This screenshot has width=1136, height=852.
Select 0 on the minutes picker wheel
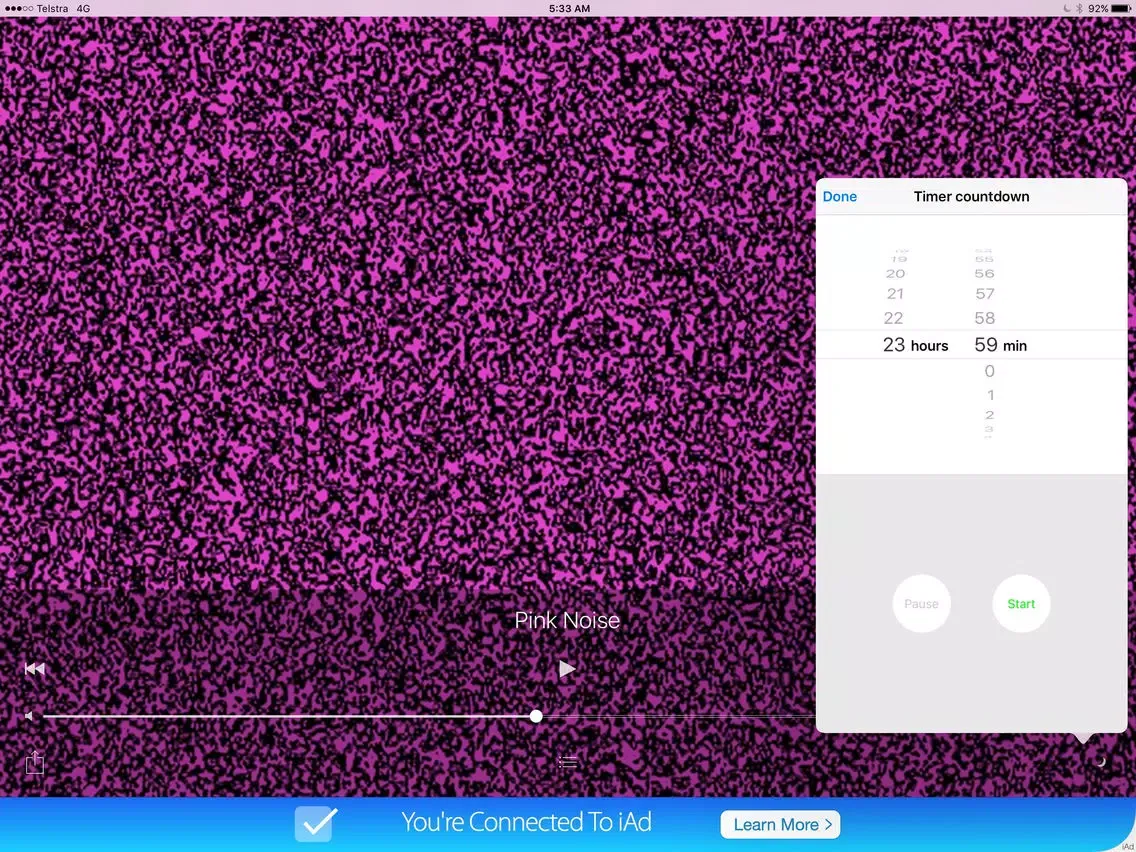click(x=989, y=371)
